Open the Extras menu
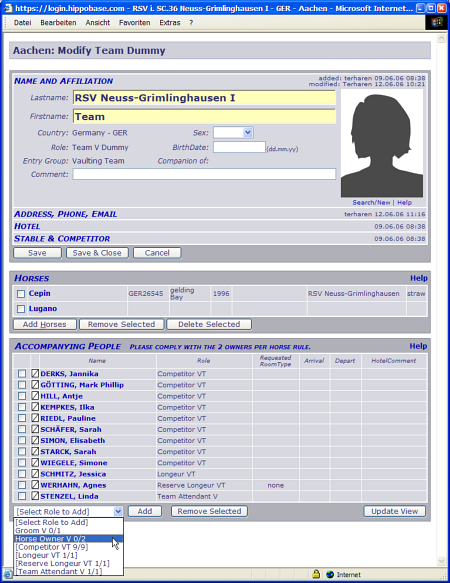This screenshot has height=583, width=450. (x=170, y=23)
